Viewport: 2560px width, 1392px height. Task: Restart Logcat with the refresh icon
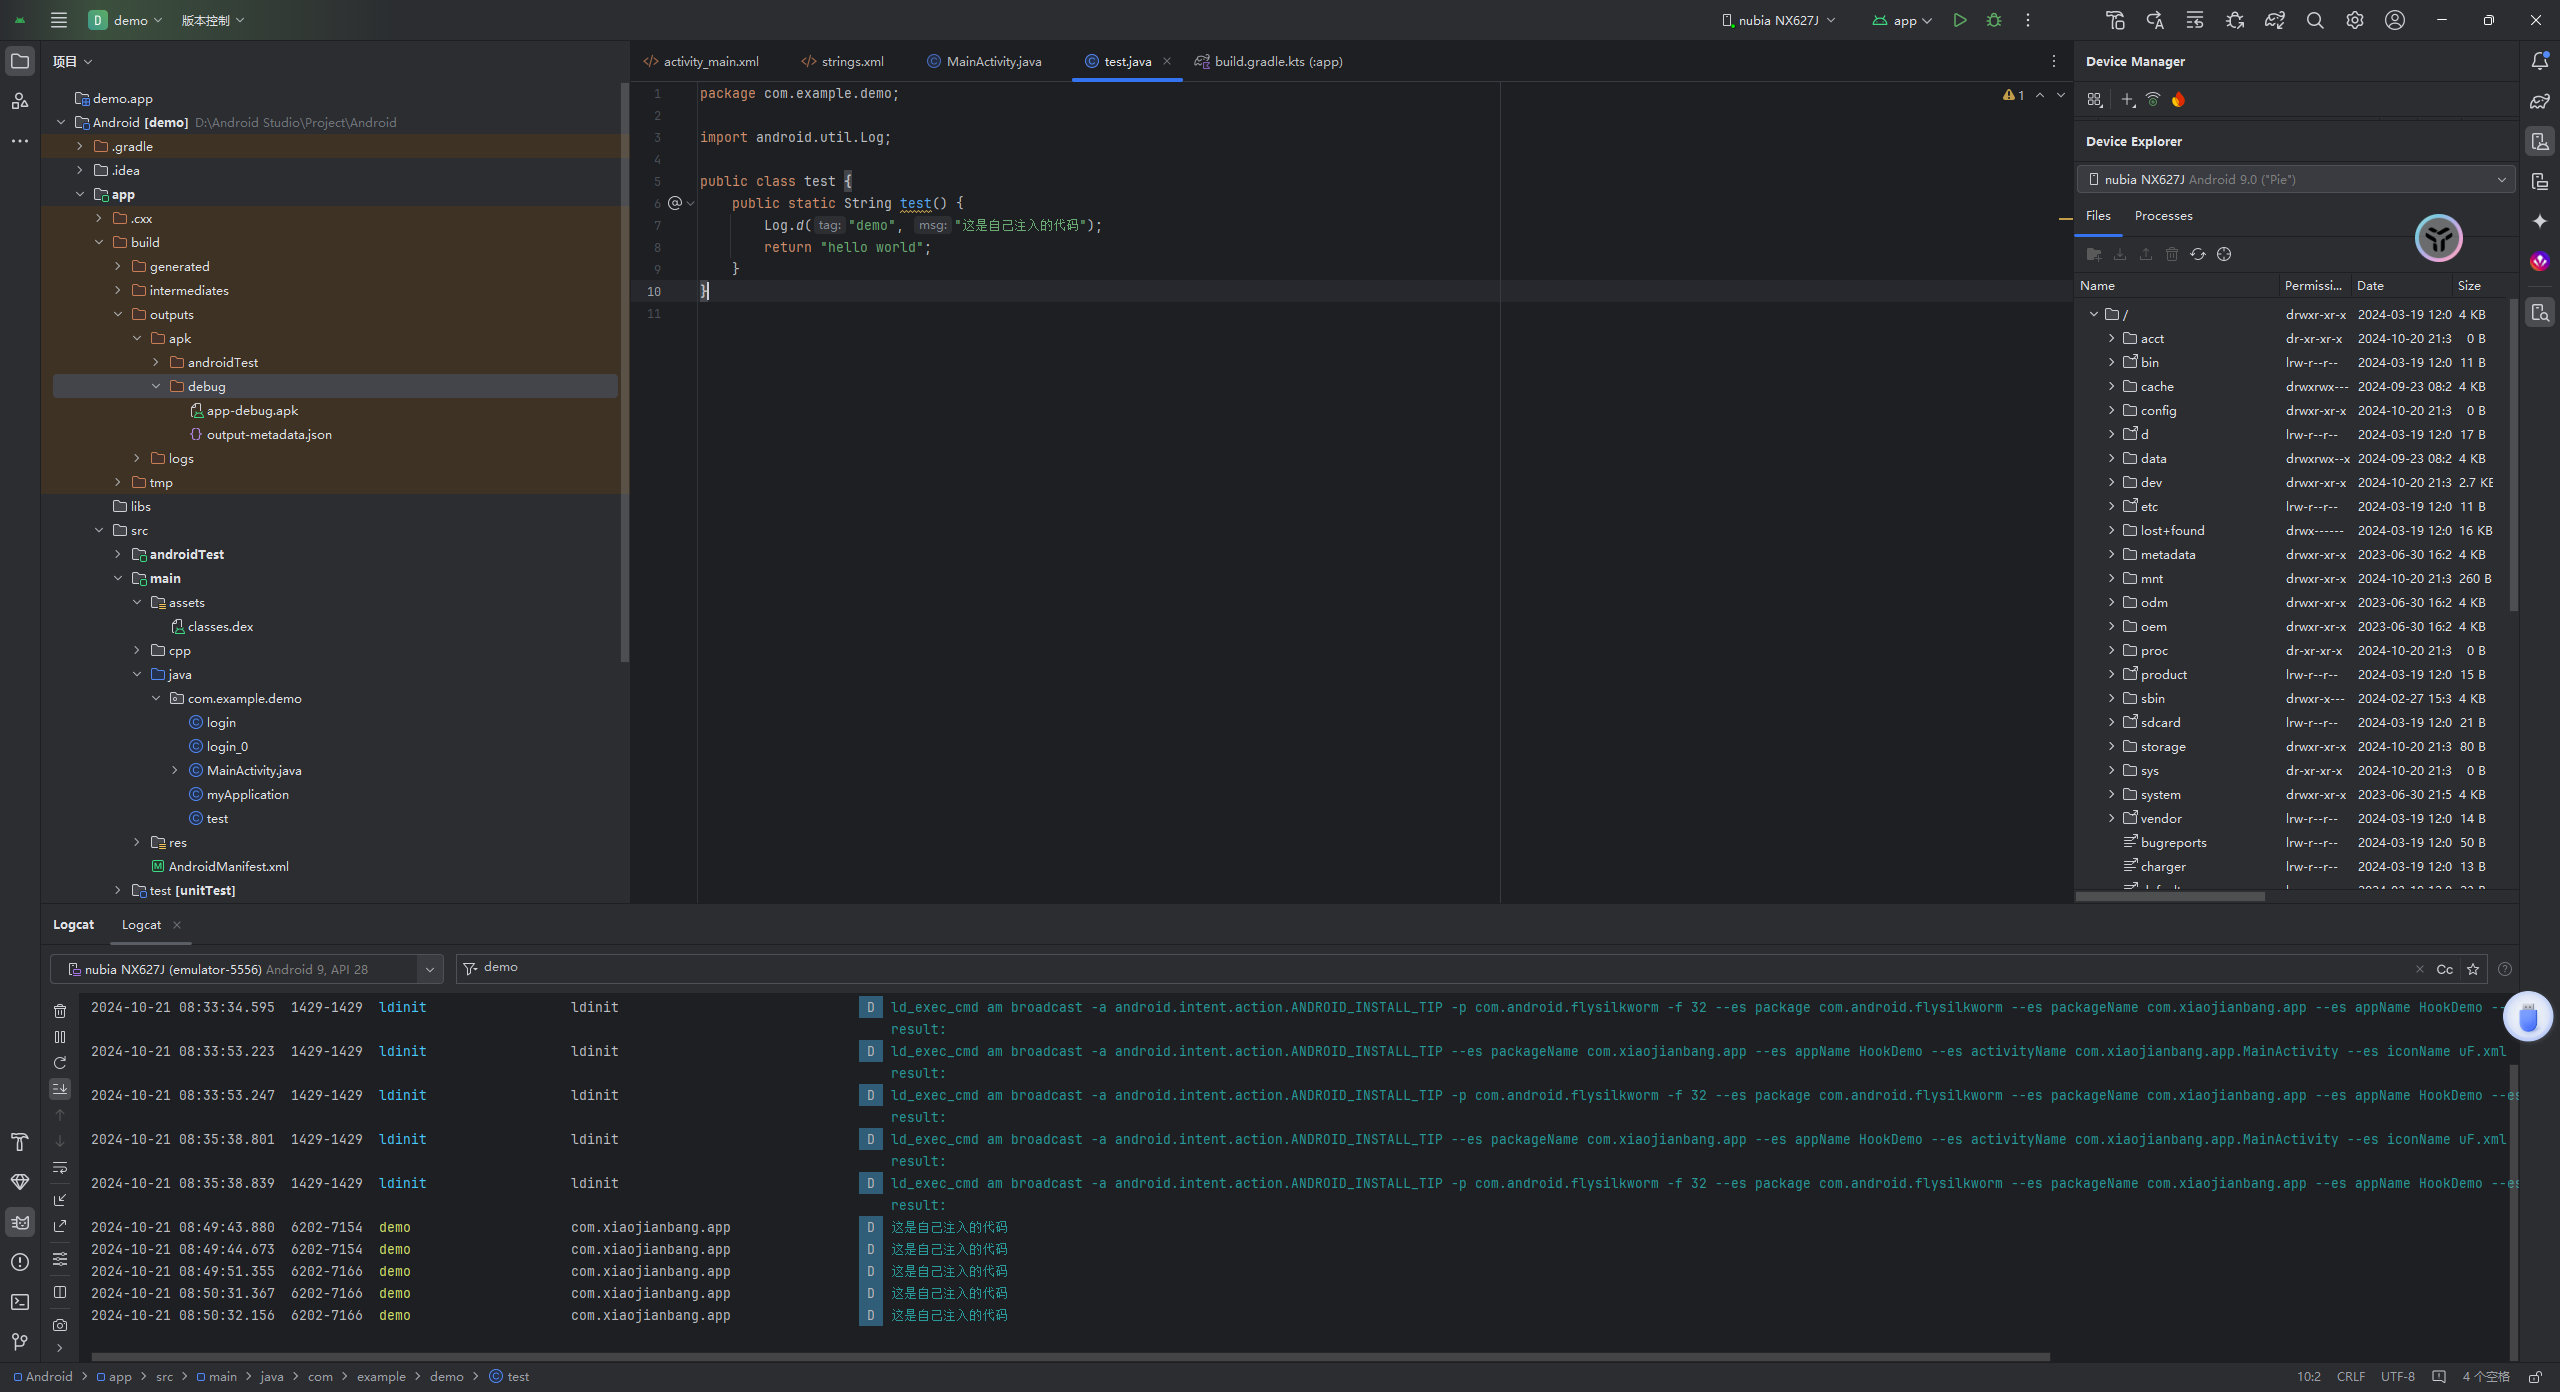coord(60,1063)
